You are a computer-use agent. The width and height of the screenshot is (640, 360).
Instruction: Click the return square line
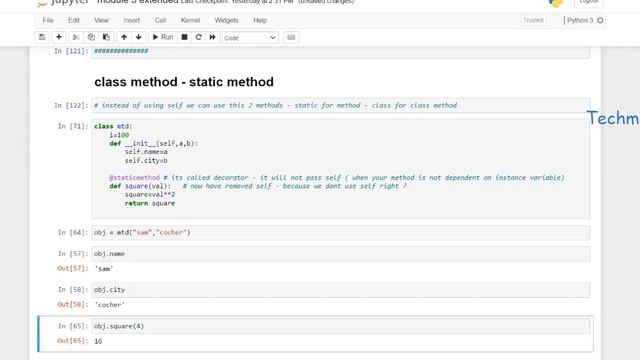(150, 203)
